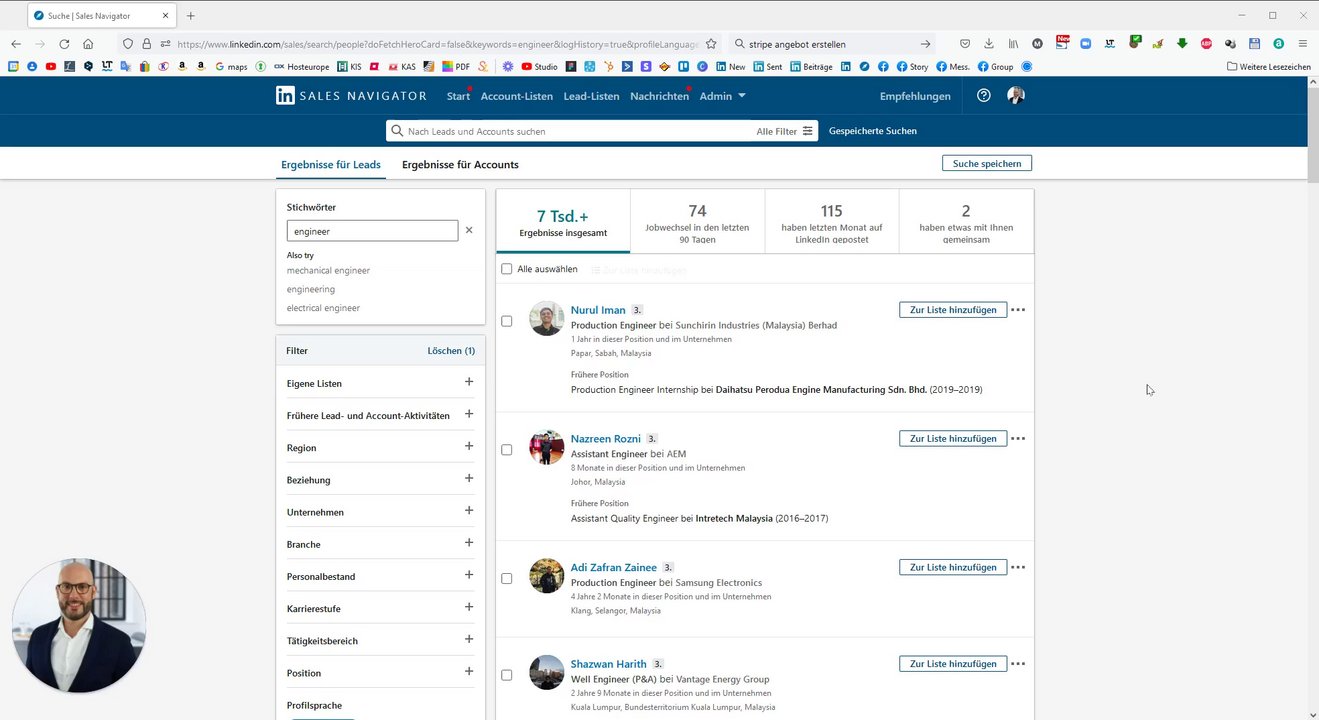Open the profile avatar in navigation bar
Image resolution: width=1319 pixels, height=720 pixels.
[1016, 96]
